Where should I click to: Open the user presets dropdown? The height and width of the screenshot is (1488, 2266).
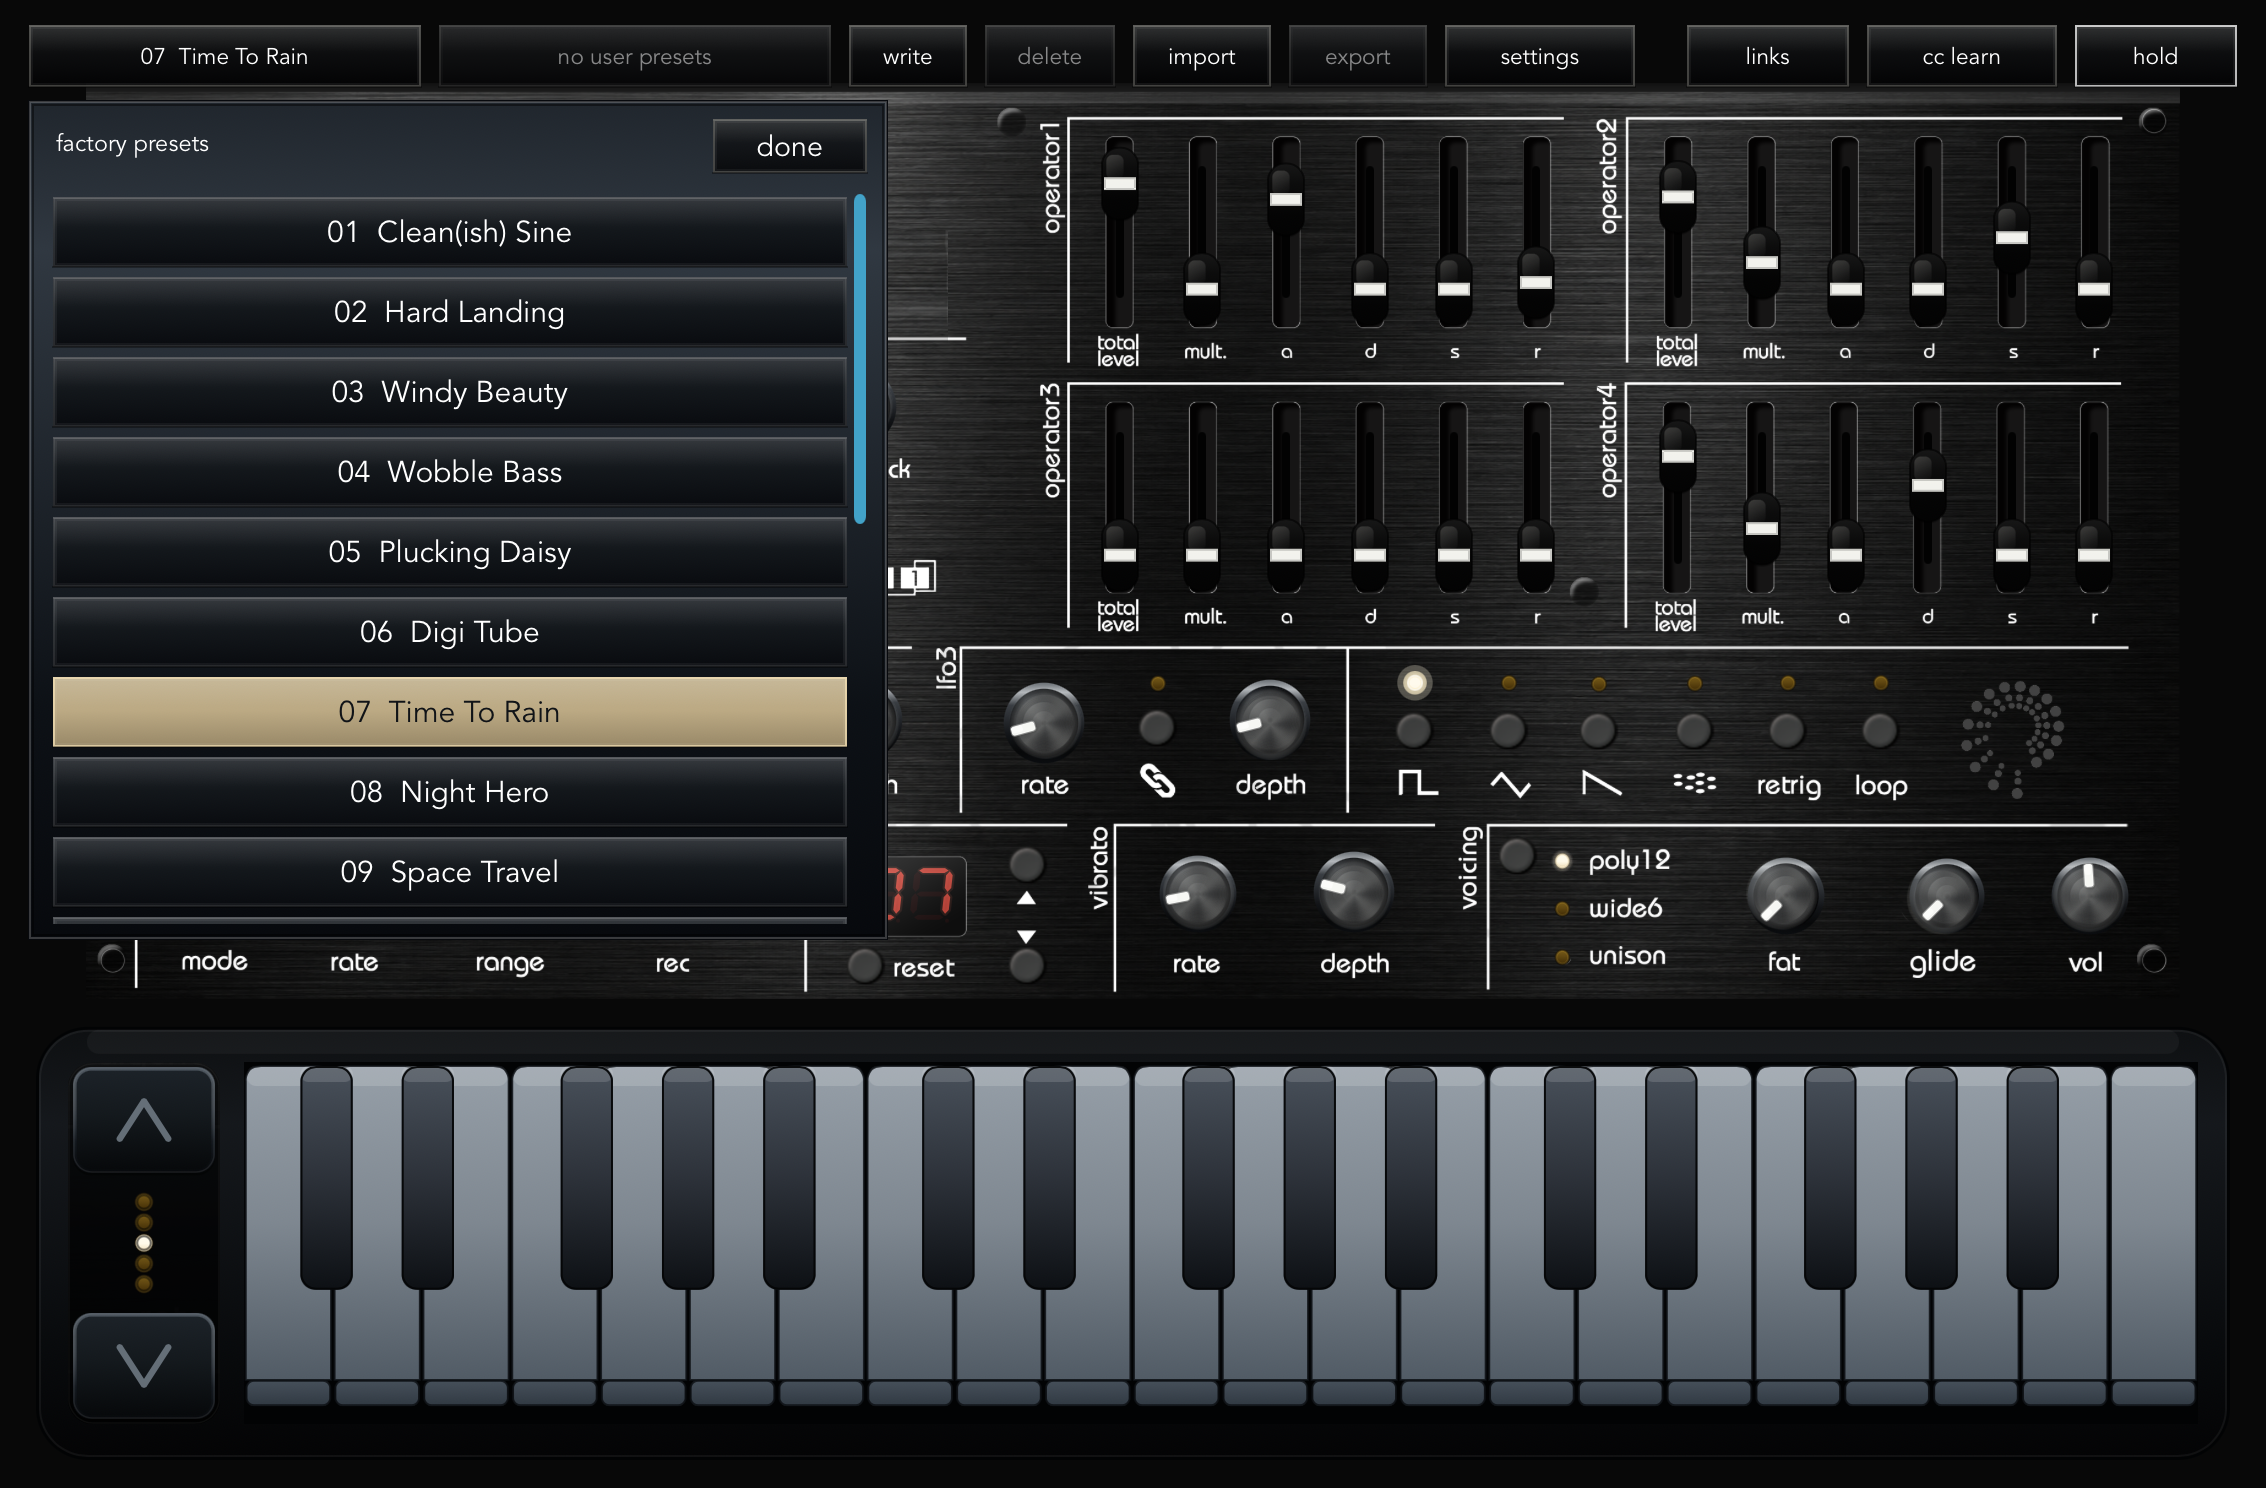pyautogui.click(x=634, y=56)
